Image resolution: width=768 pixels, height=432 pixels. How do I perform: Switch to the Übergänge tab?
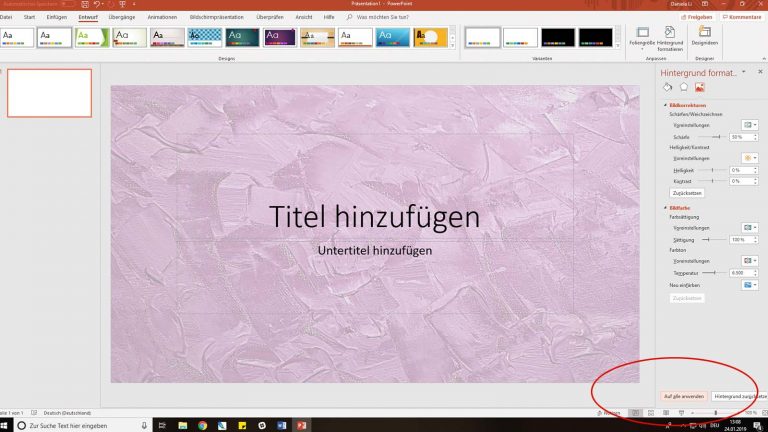[120, 17]
